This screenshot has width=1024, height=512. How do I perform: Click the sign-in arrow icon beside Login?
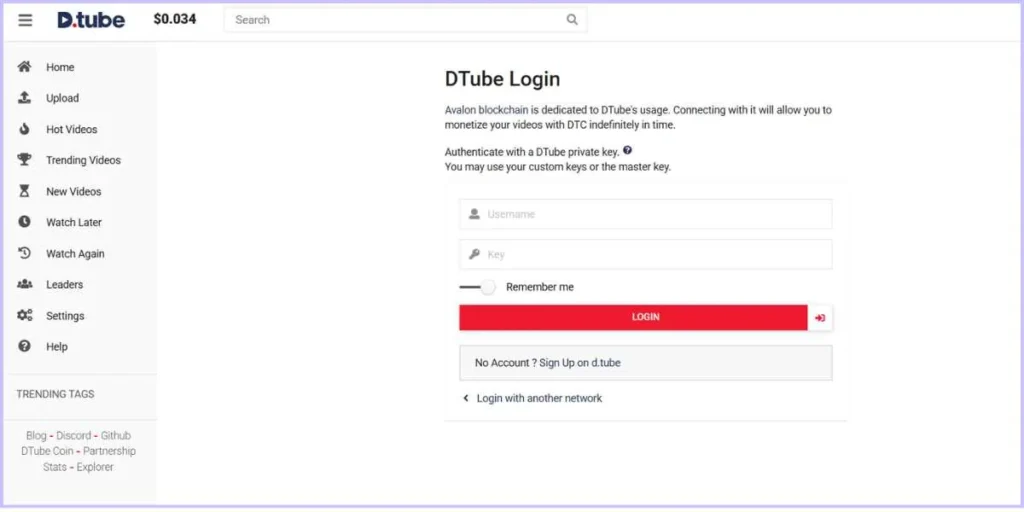[820, 318]
